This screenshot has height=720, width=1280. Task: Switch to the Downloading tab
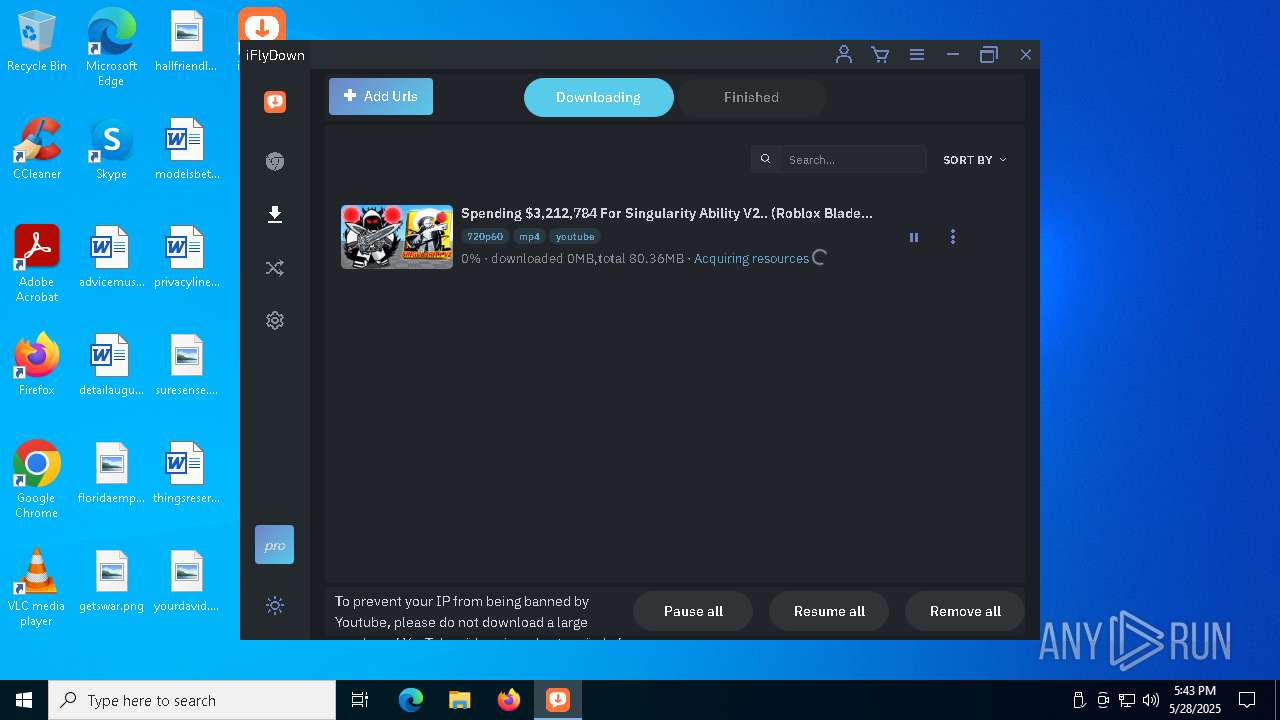pos(599,97)
